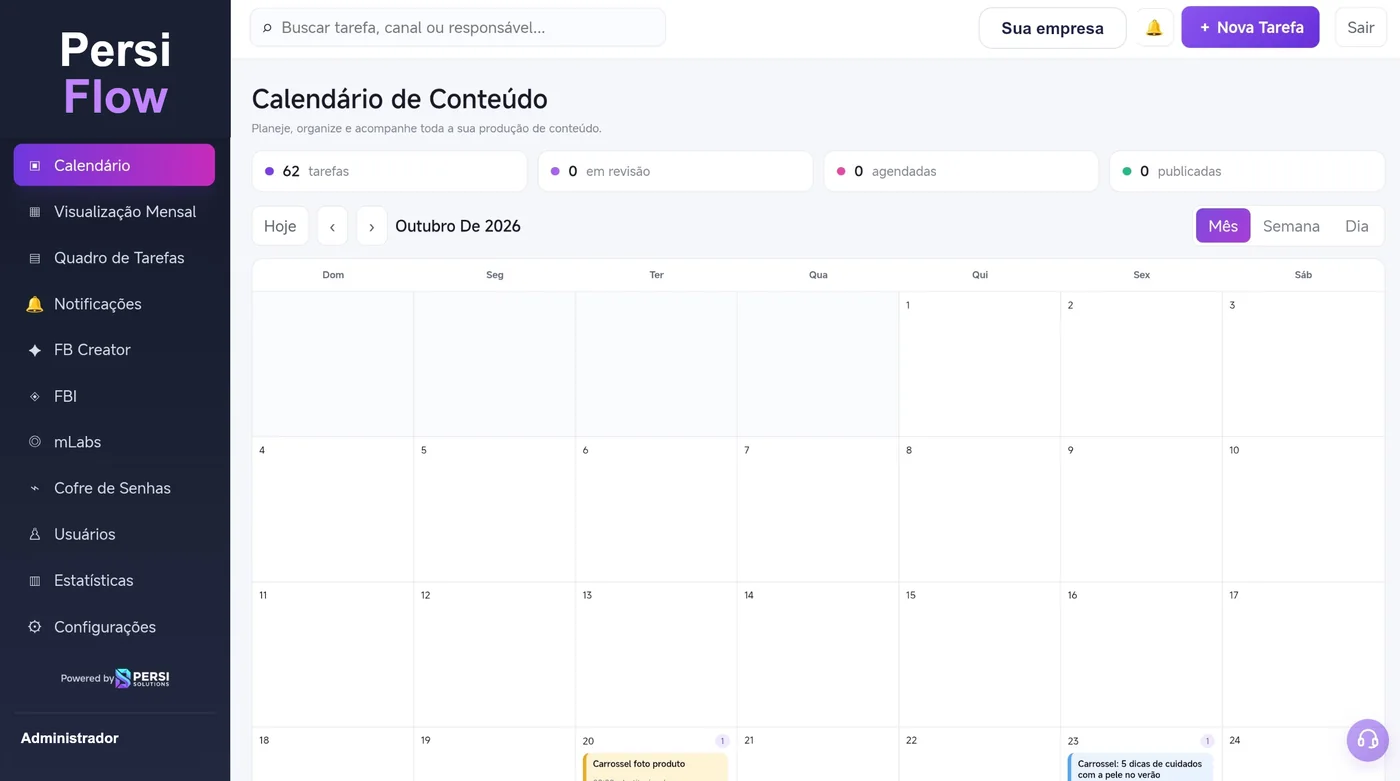Select day 8 cell in calendar
The height and width of the screenshot is (781, 1400).
coord(980,509)
